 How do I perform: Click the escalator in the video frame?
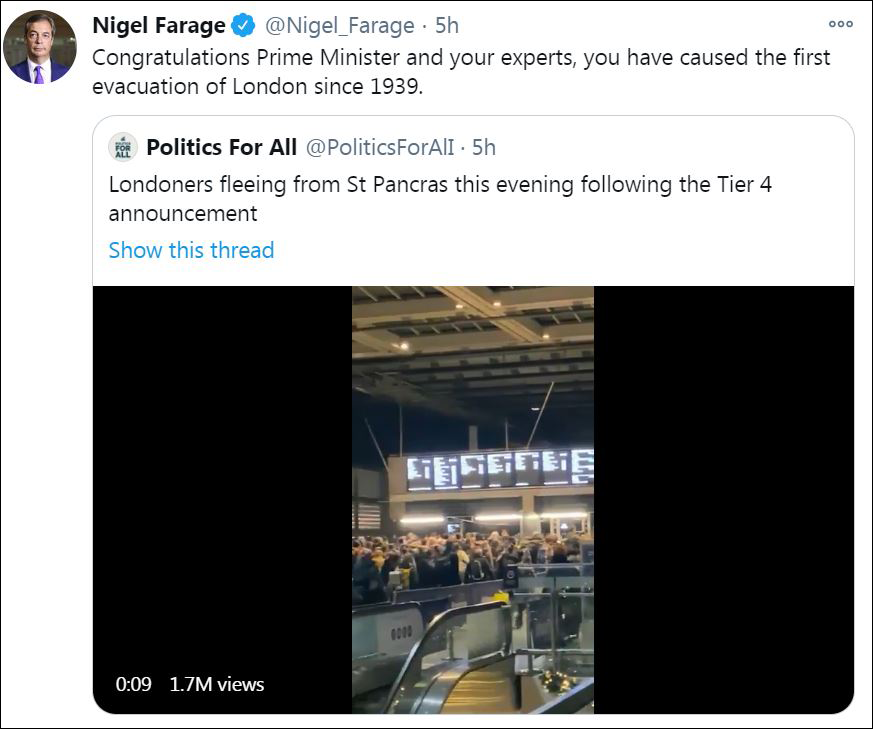click(470, 665)
